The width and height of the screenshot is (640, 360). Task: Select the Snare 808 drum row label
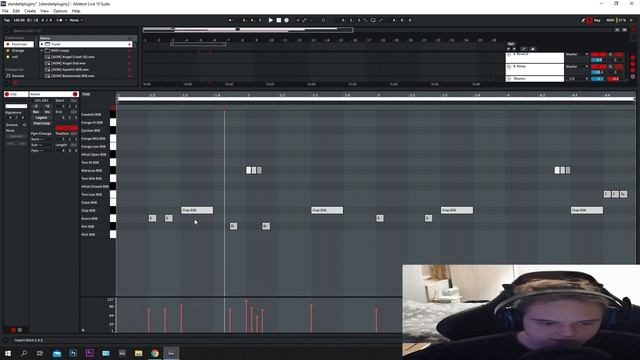point(89,219)
